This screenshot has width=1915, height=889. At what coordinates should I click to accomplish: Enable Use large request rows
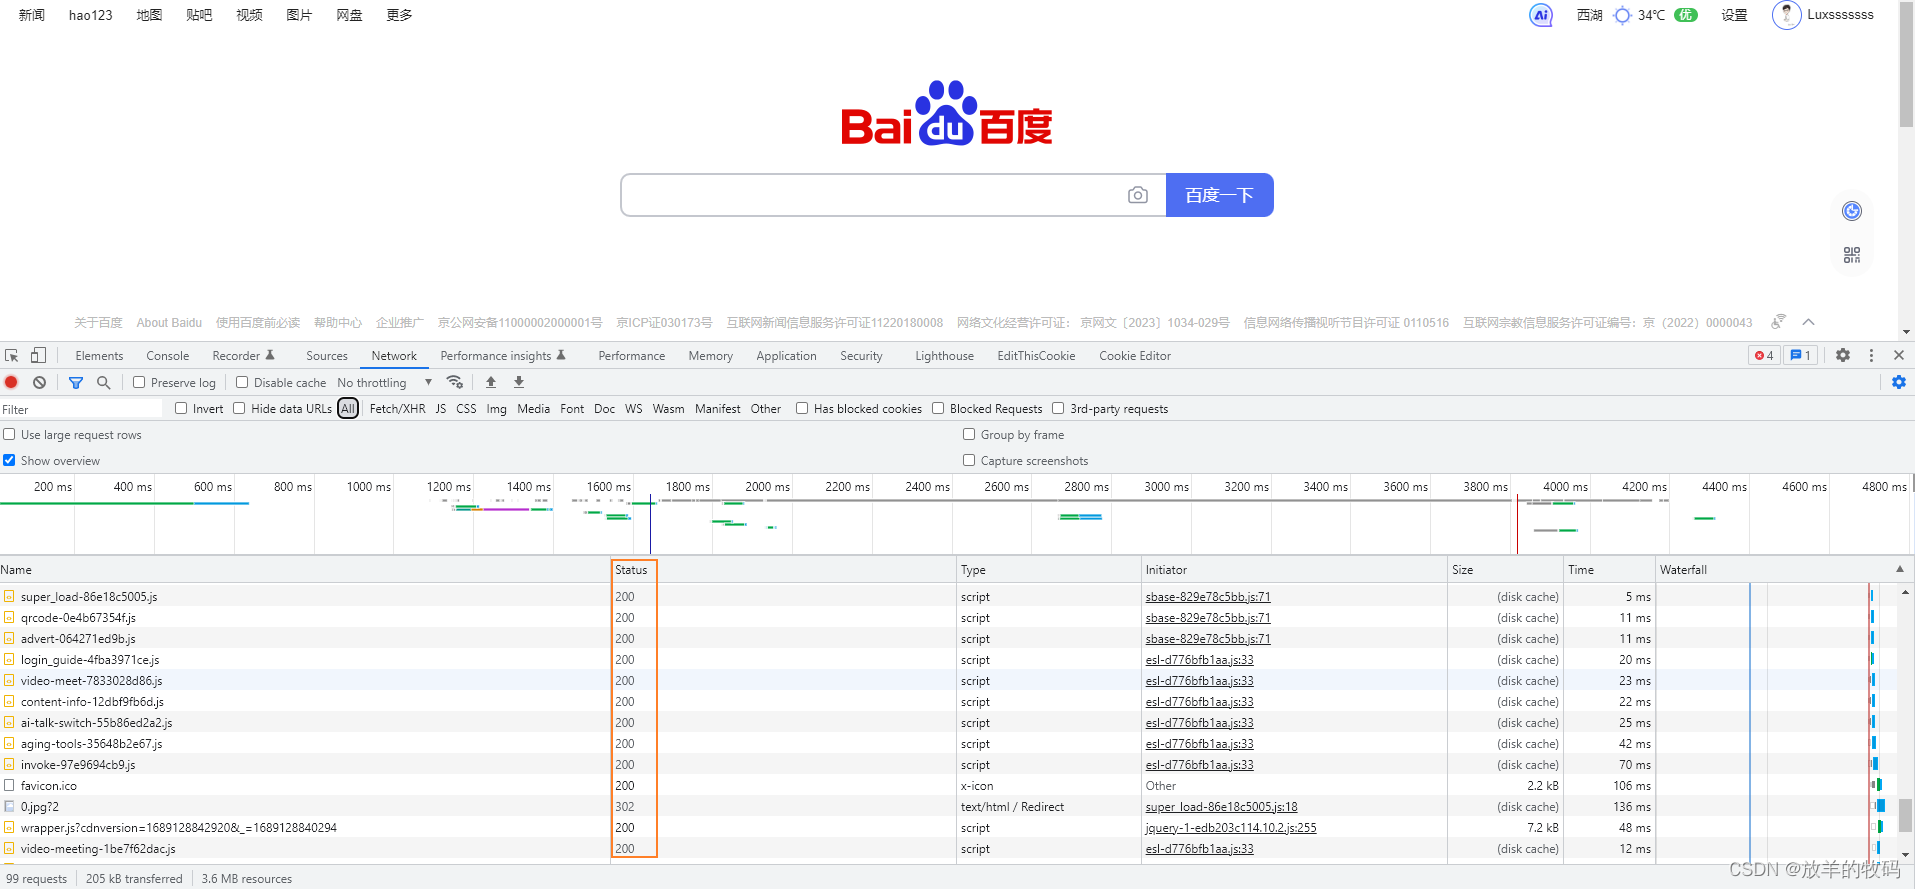pos(9,434)
